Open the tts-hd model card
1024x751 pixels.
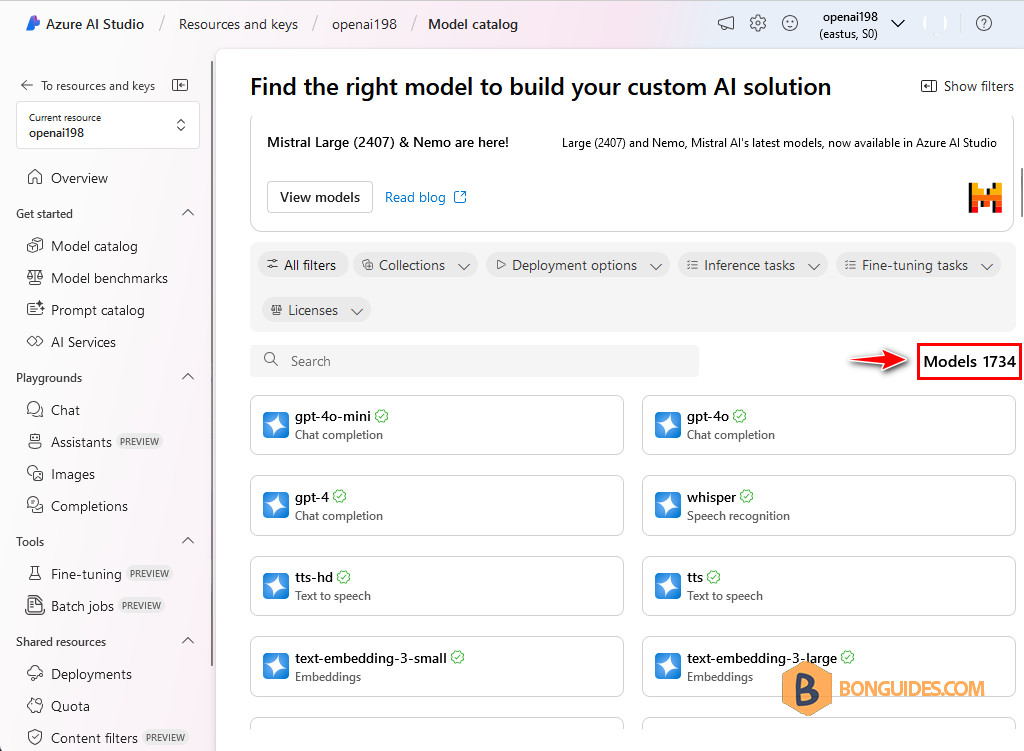pyautogui.click(x=436, y=586)
